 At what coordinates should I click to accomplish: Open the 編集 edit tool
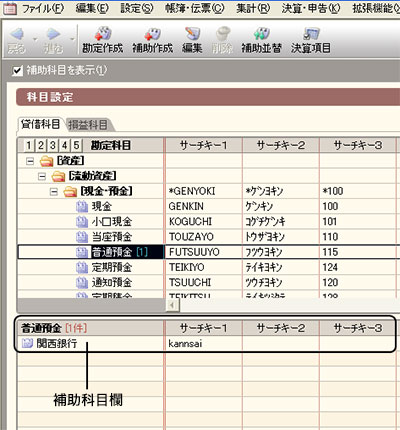coord(192,41)
